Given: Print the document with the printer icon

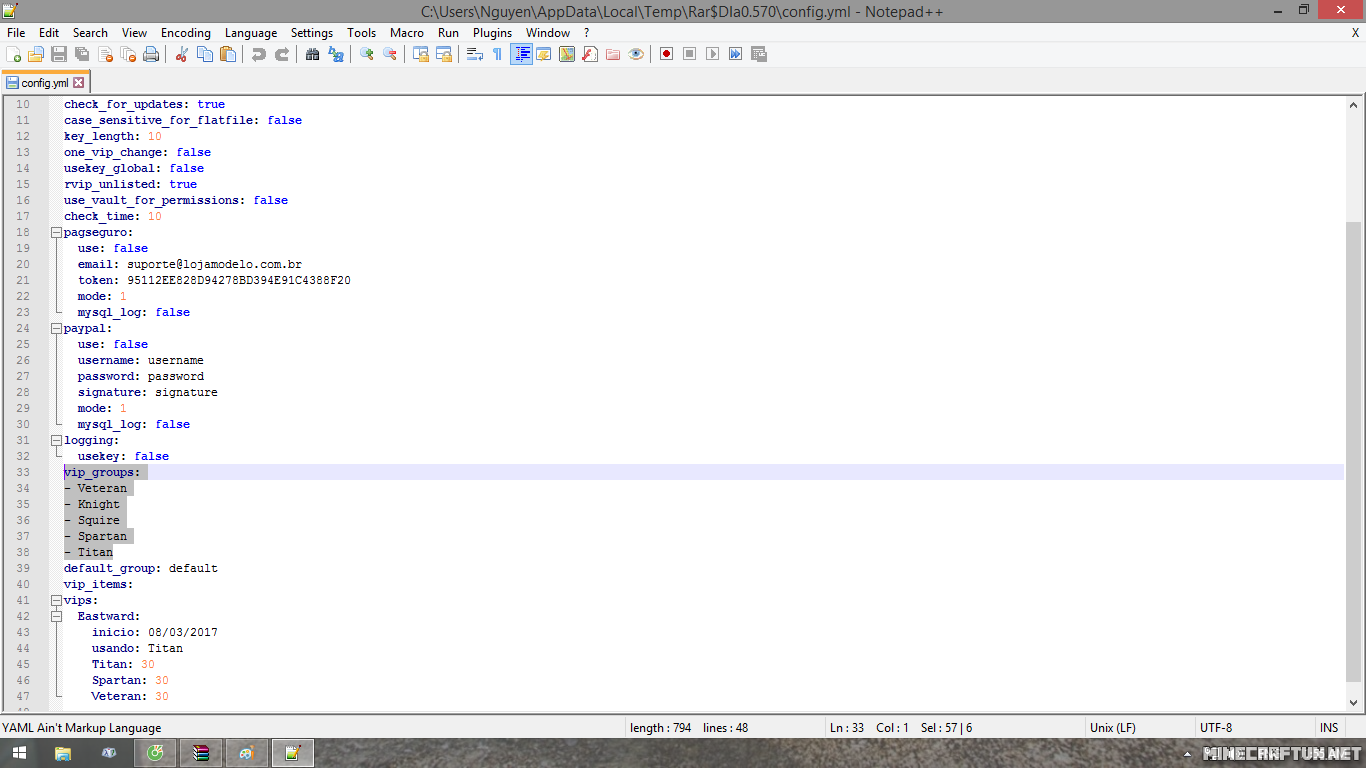Looking at the screenshot, I should (x=151, y=54).
